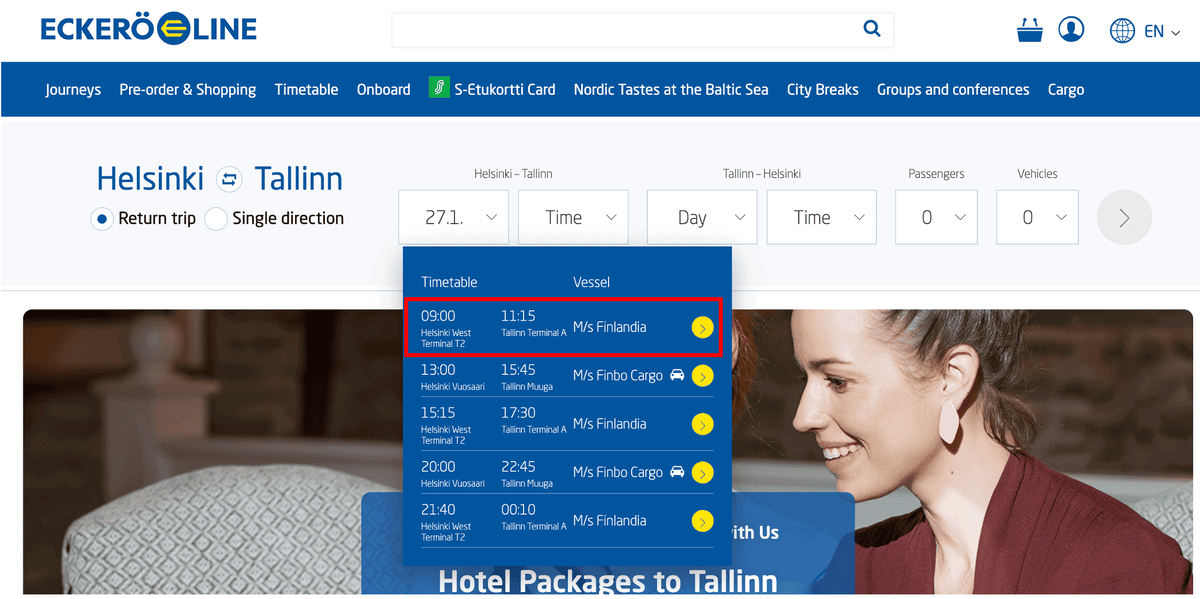Screen dimensions: 1200x599
Task: Open Groups and conferences menu
Action: pos(953,89)
